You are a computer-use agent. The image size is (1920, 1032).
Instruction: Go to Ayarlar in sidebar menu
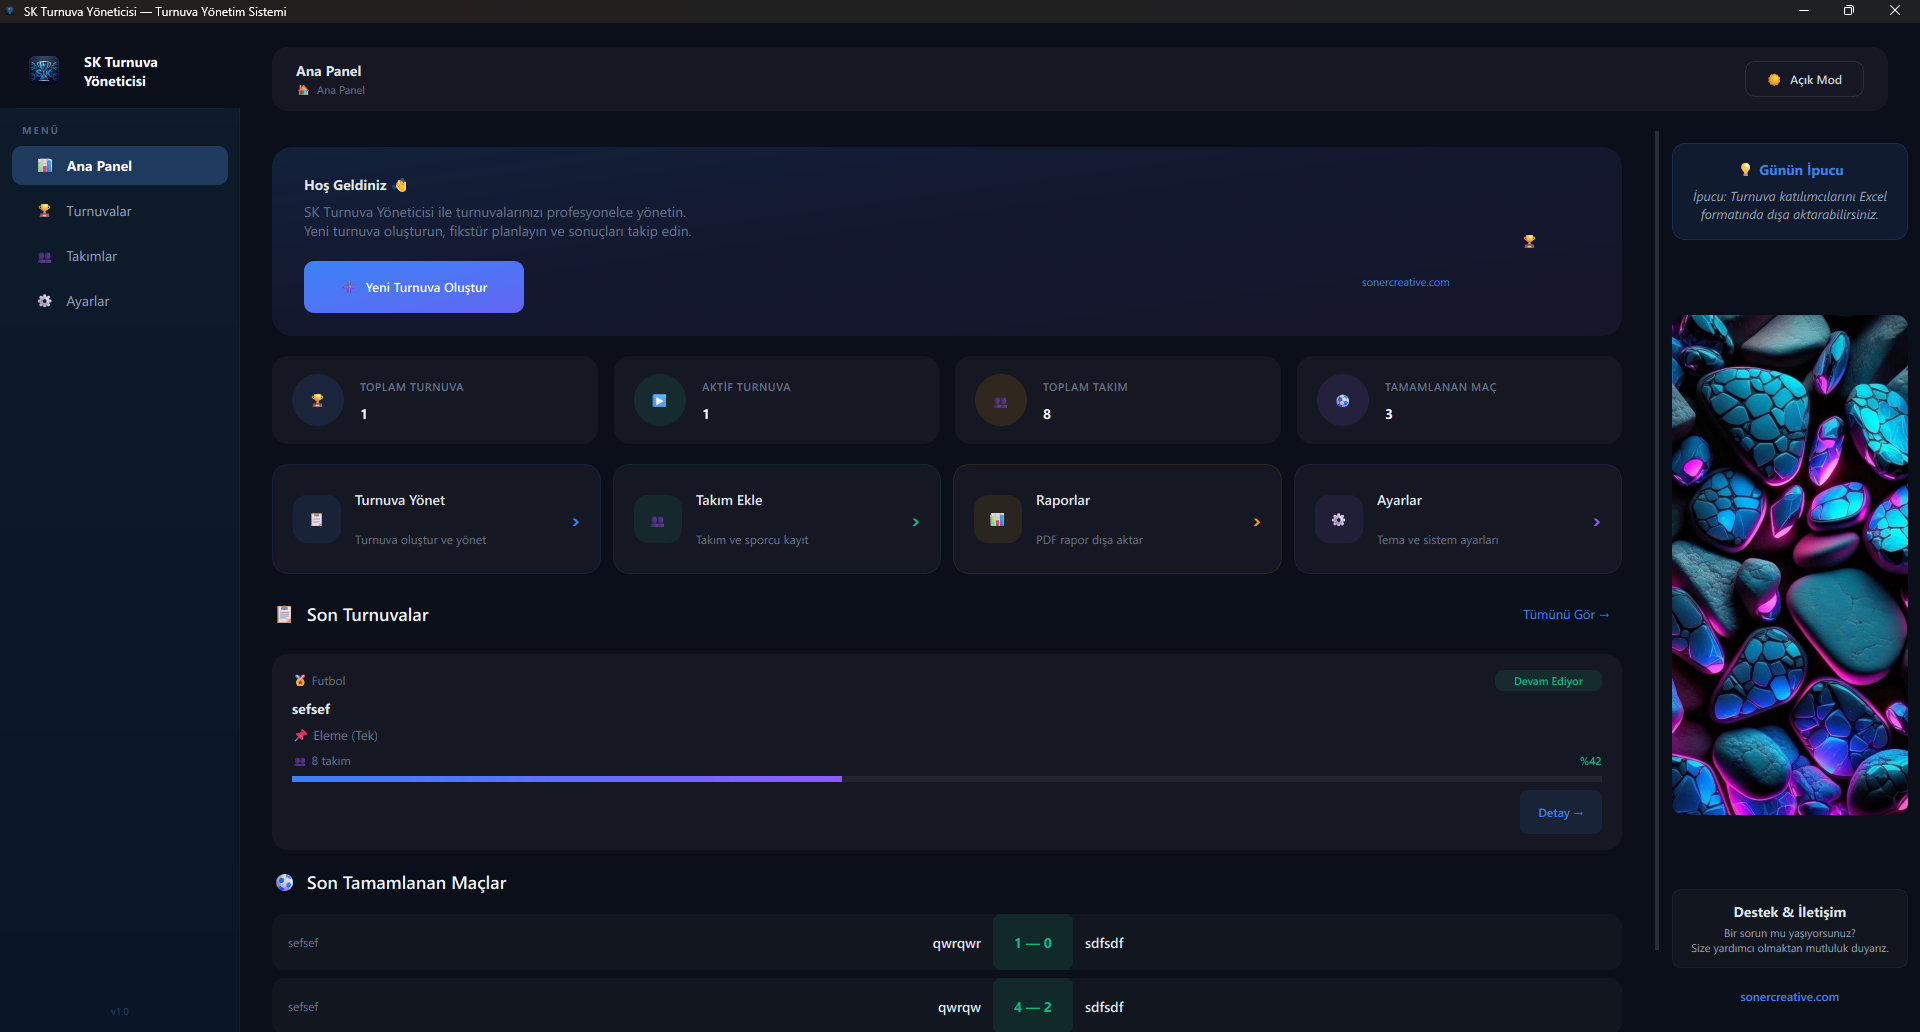87,301
